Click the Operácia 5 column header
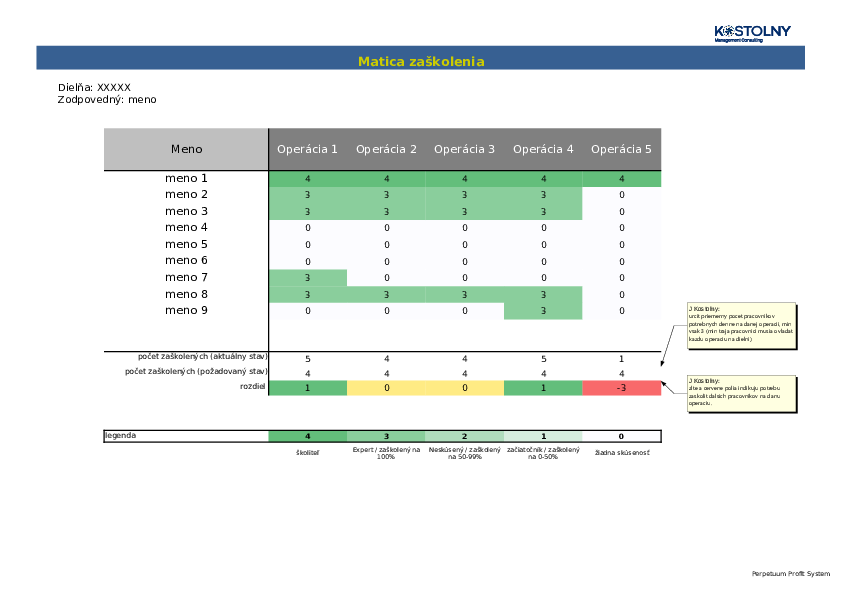Image resolution: width=842 pixels, height=595 pixels. (621, 149)
